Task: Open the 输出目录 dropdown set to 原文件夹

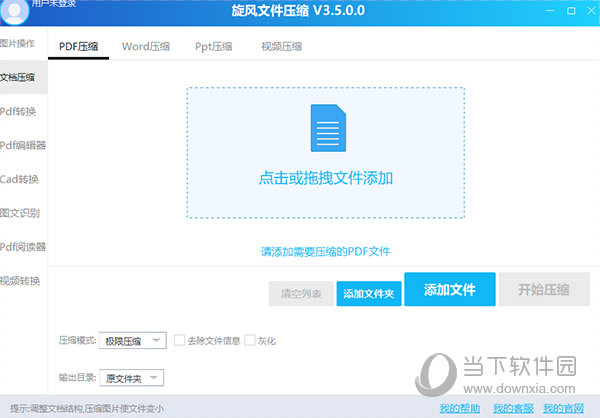Action: 132,378
